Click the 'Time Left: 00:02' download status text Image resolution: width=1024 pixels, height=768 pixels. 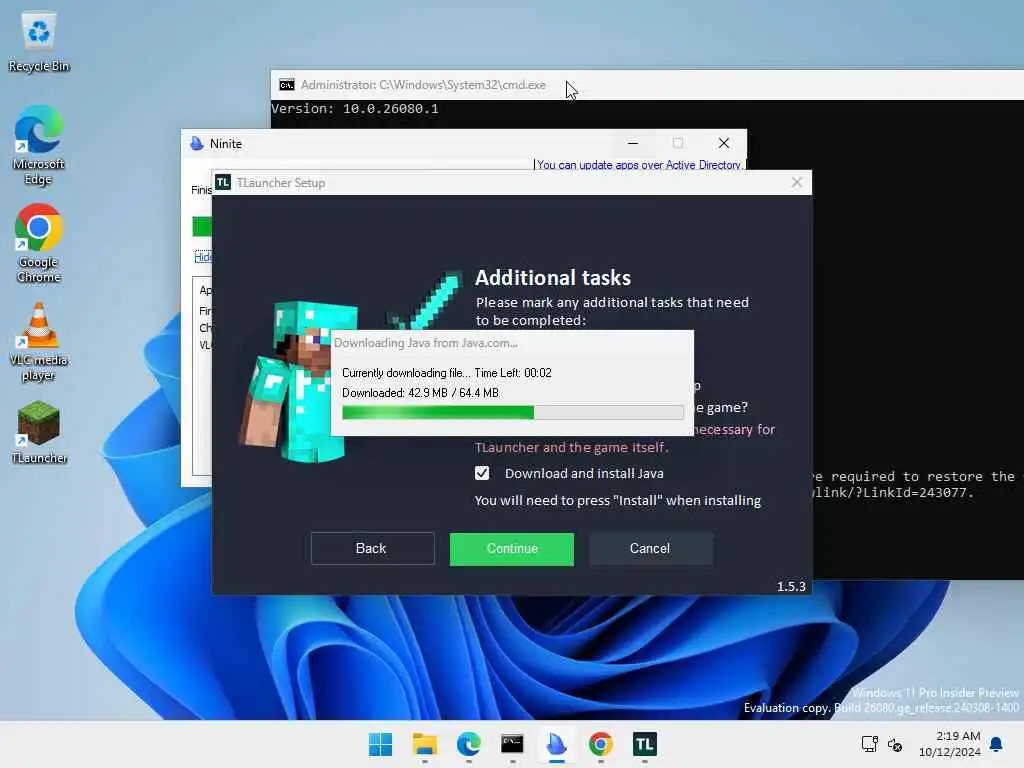(x=513, y=373)
